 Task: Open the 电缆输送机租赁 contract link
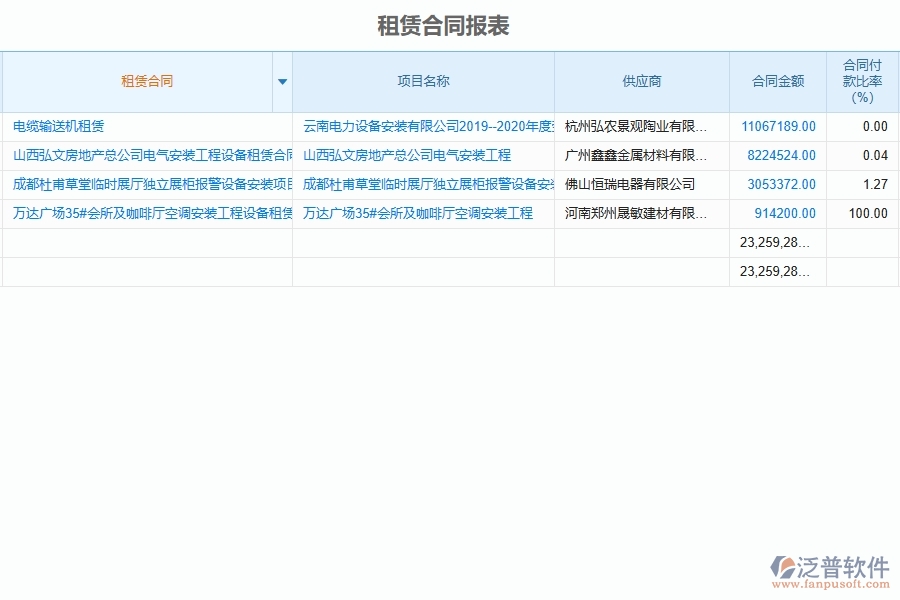[59, 127]
